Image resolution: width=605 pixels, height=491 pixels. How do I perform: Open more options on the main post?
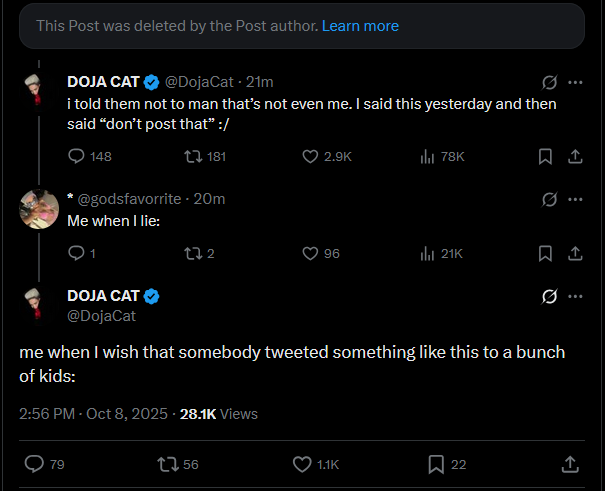click(575, 296)
